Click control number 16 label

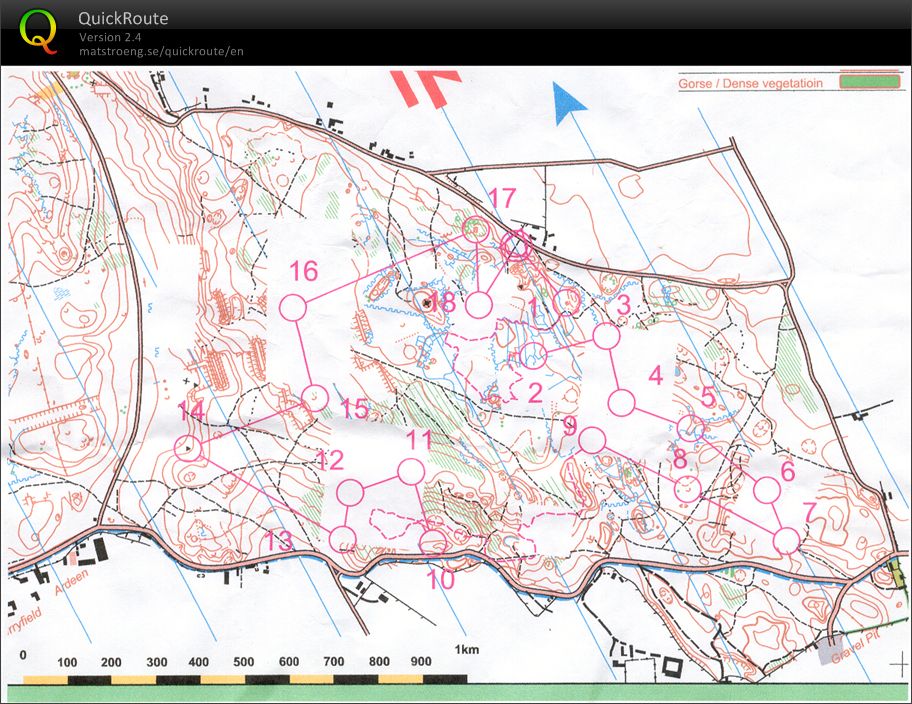(x=304, y=271)
